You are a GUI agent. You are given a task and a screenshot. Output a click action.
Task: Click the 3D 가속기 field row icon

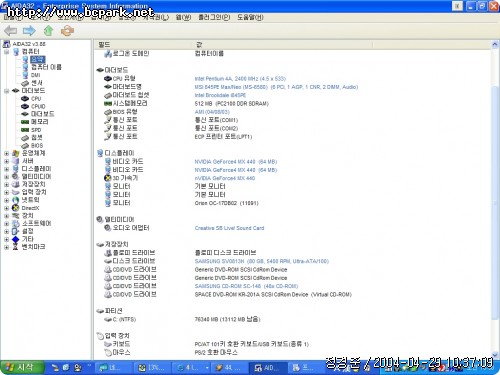107,178
